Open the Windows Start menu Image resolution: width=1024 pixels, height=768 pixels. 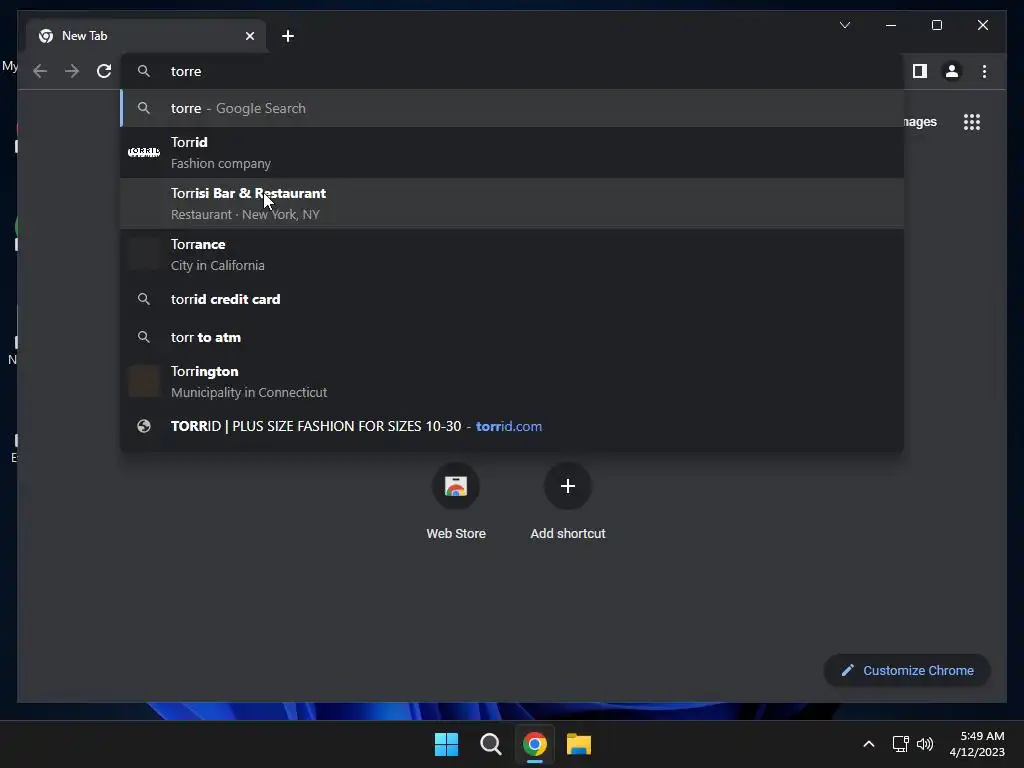(447, 744)
